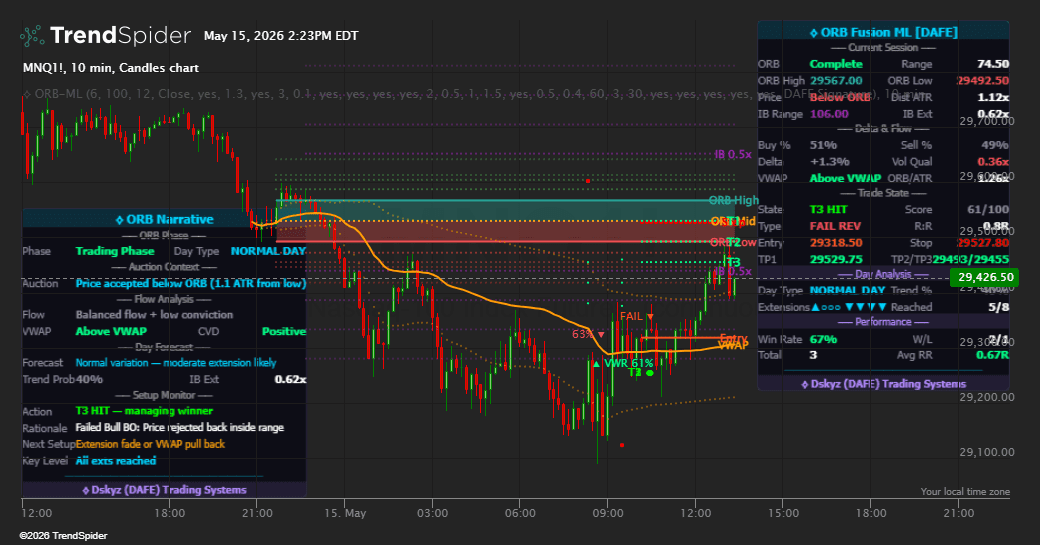Viewport: 1040px width, 545px height.
Task: Click the ORB Fusion ML [DAFE] panel header
Action: [883, 32]
